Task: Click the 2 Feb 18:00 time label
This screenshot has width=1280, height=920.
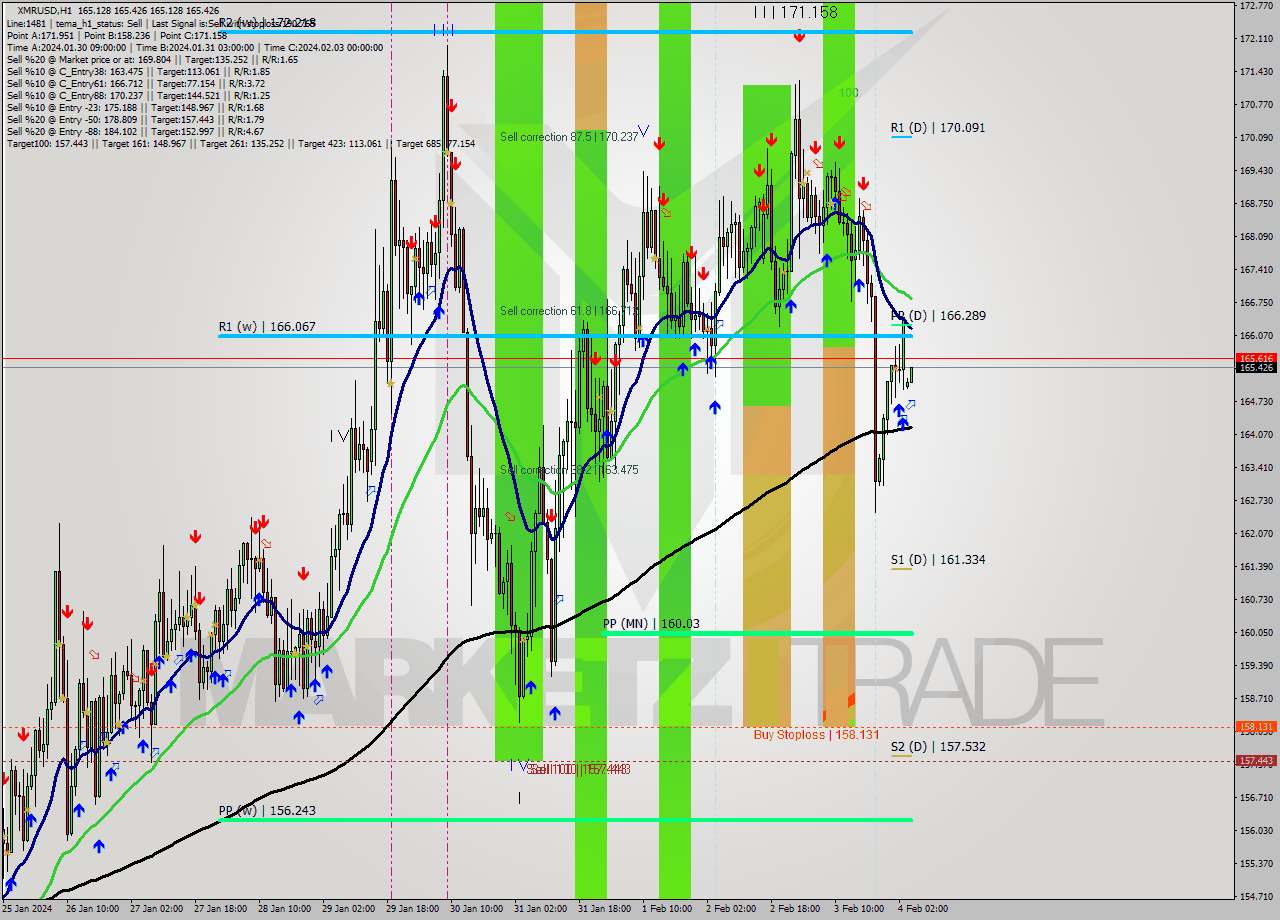Action: pyautogui.click(x=795, y=909)
